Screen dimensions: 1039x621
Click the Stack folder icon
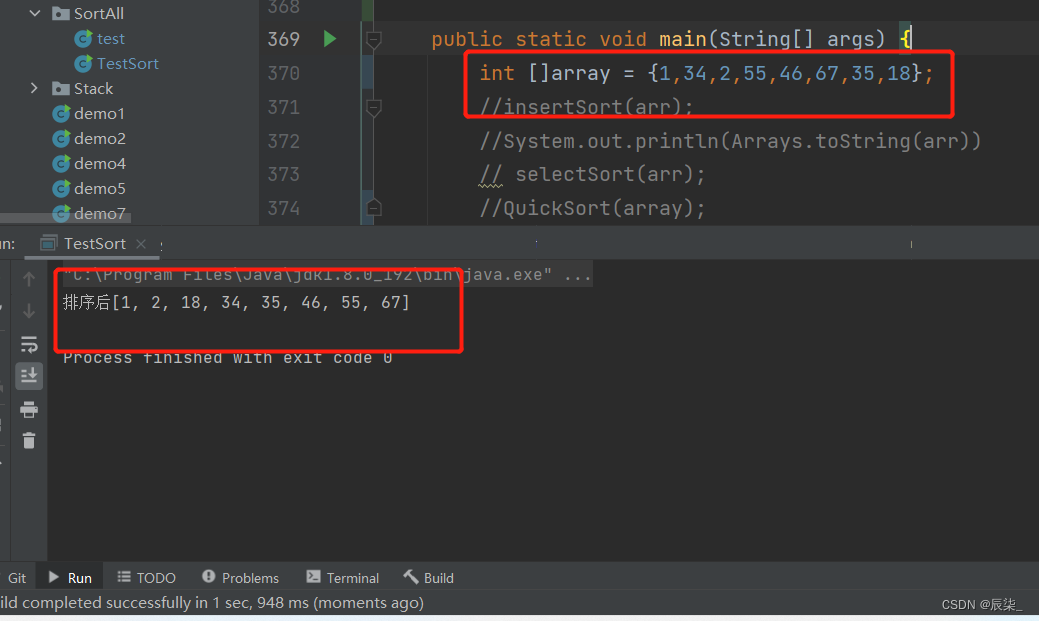tap(61, 88)
